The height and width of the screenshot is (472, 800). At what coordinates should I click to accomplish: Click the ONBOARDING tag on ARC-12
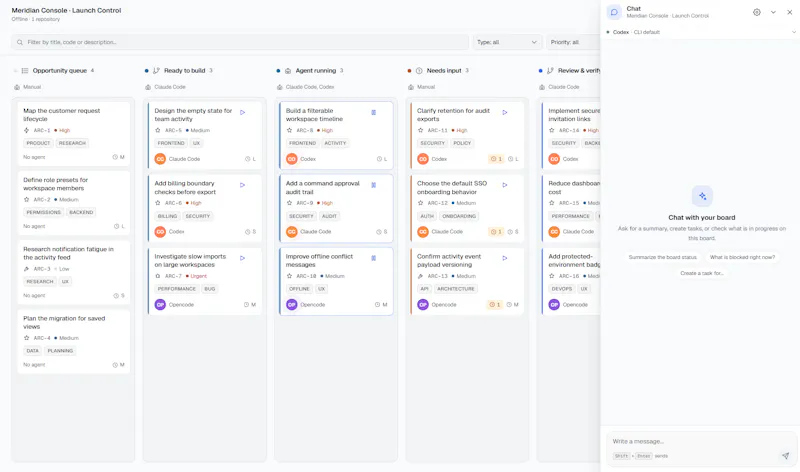click(459, 216)
